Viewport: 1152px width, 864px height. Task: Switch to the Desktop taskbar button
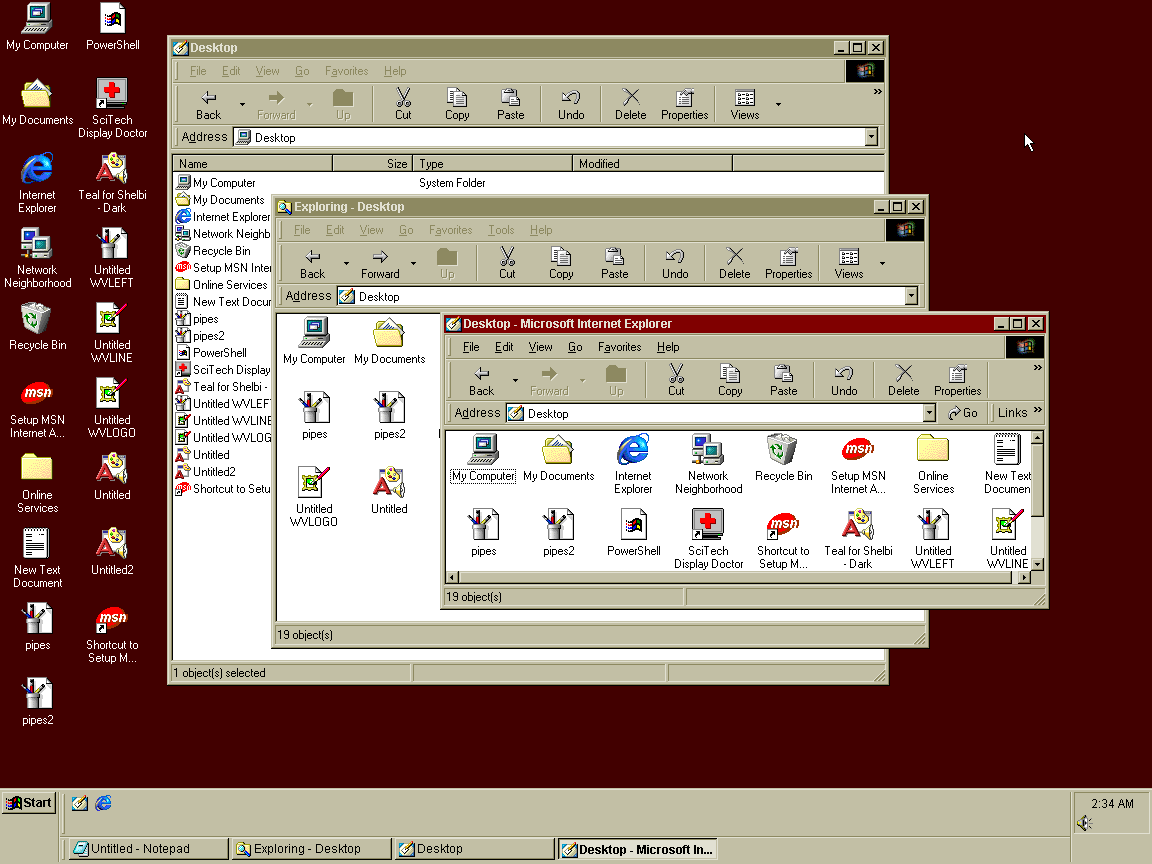475,849
